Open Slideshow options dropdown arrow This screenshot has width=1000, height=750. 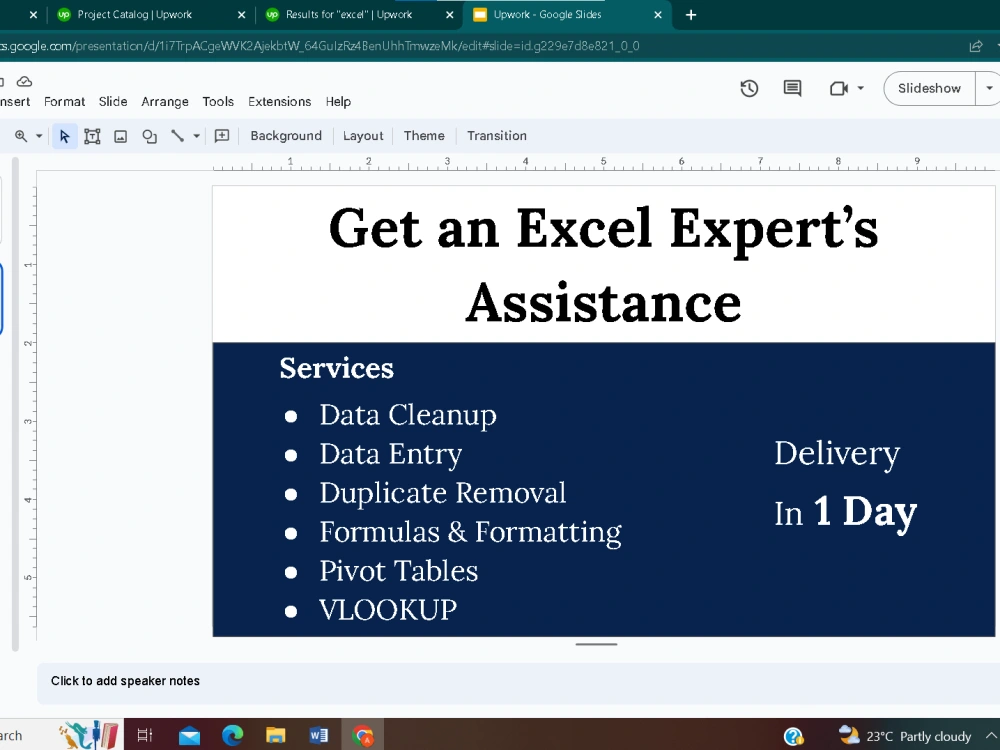(989, 88)
